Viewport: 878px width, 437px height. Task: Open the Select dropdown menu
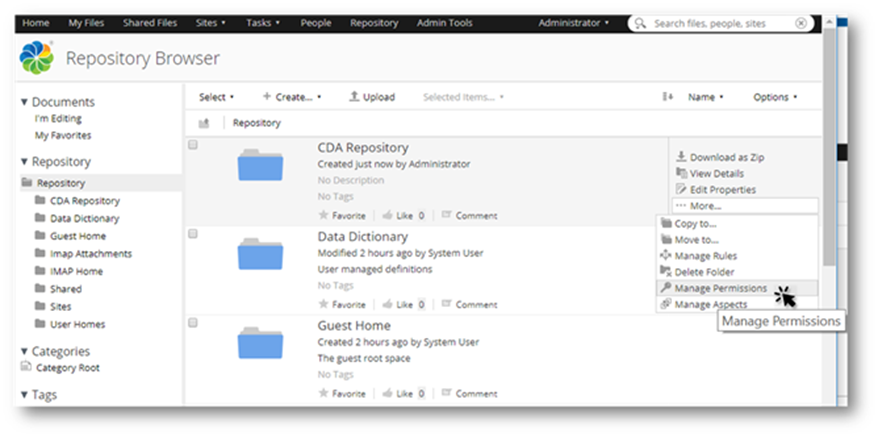(x=216, y=97)
